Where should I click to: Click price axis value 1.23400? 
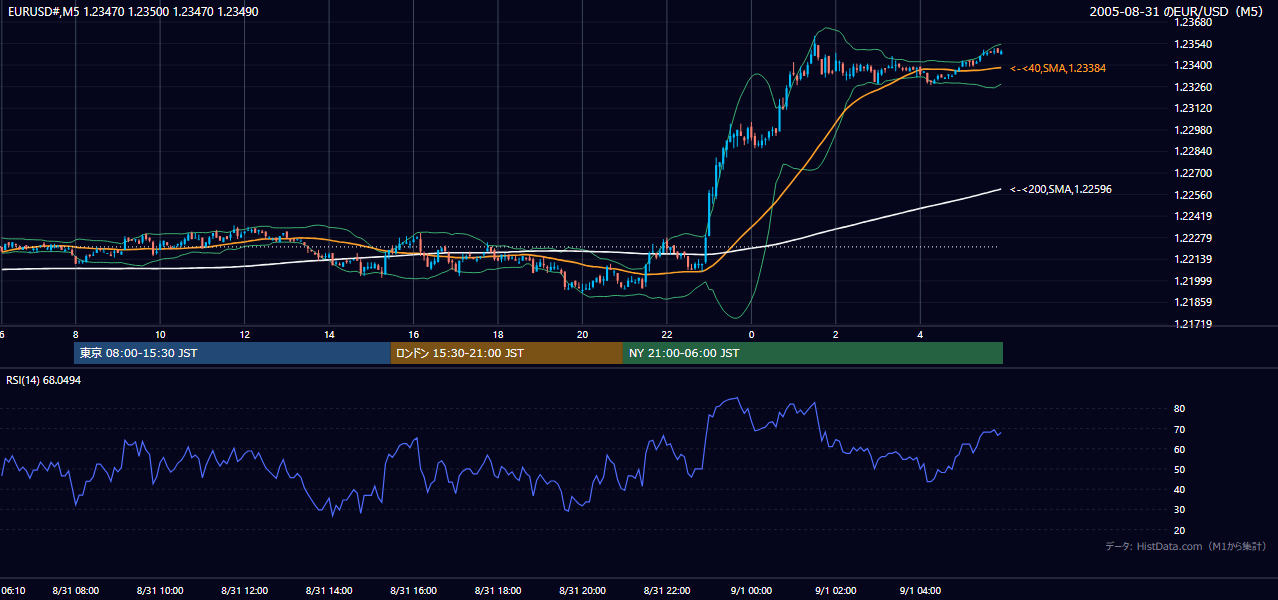tap(1192, 65)
